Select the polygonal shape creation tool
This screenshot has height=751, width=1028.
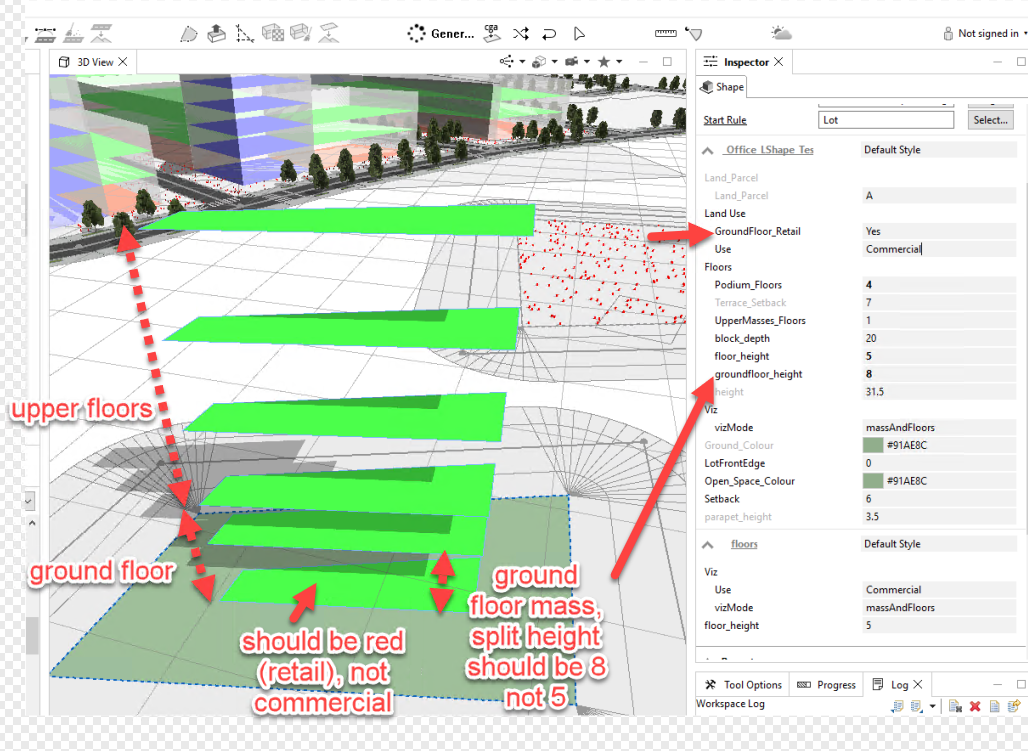[189, 33]
